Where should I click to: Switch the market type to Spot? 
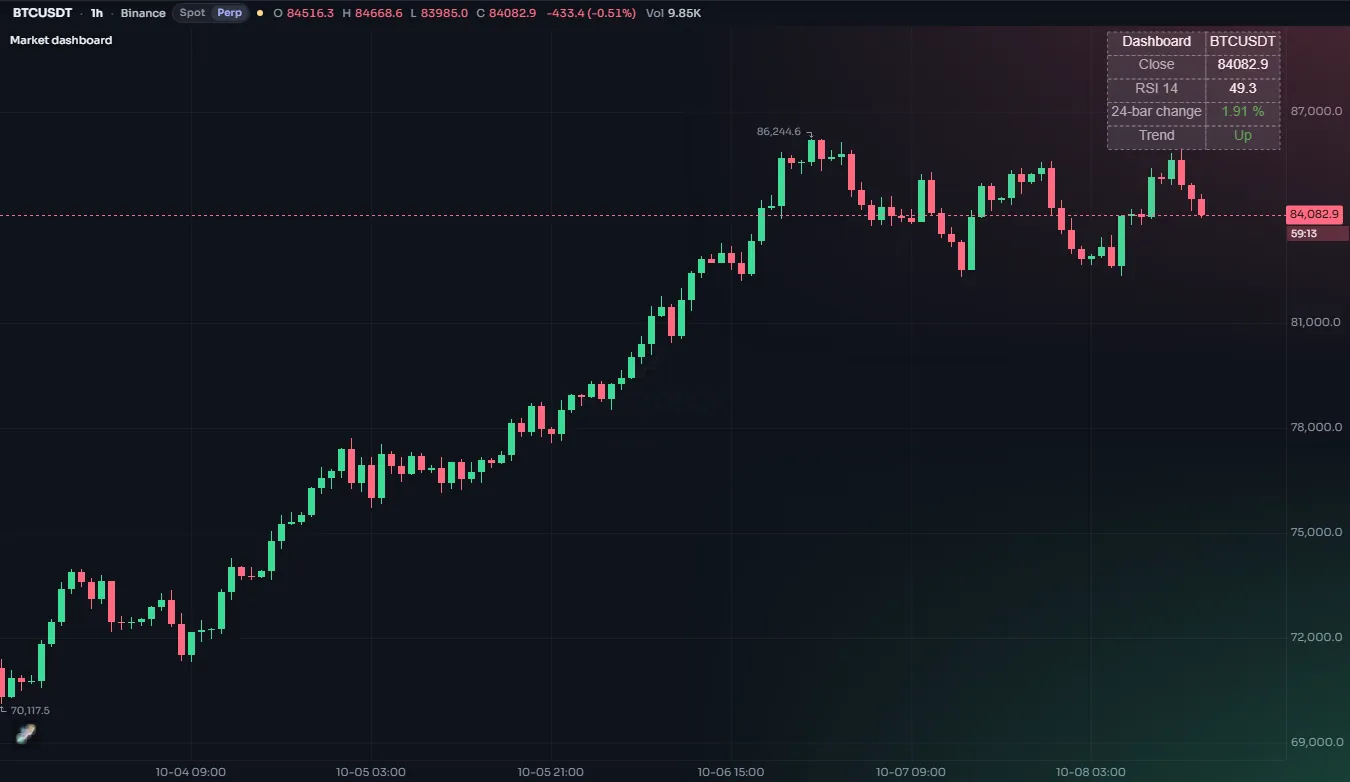[192, 13]
